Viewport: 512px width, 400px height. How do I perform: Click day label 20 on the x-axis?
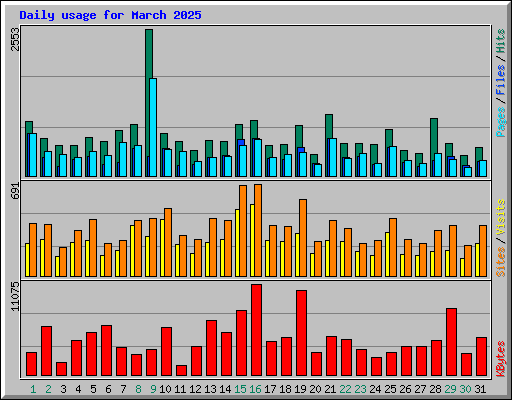(315, 389)
